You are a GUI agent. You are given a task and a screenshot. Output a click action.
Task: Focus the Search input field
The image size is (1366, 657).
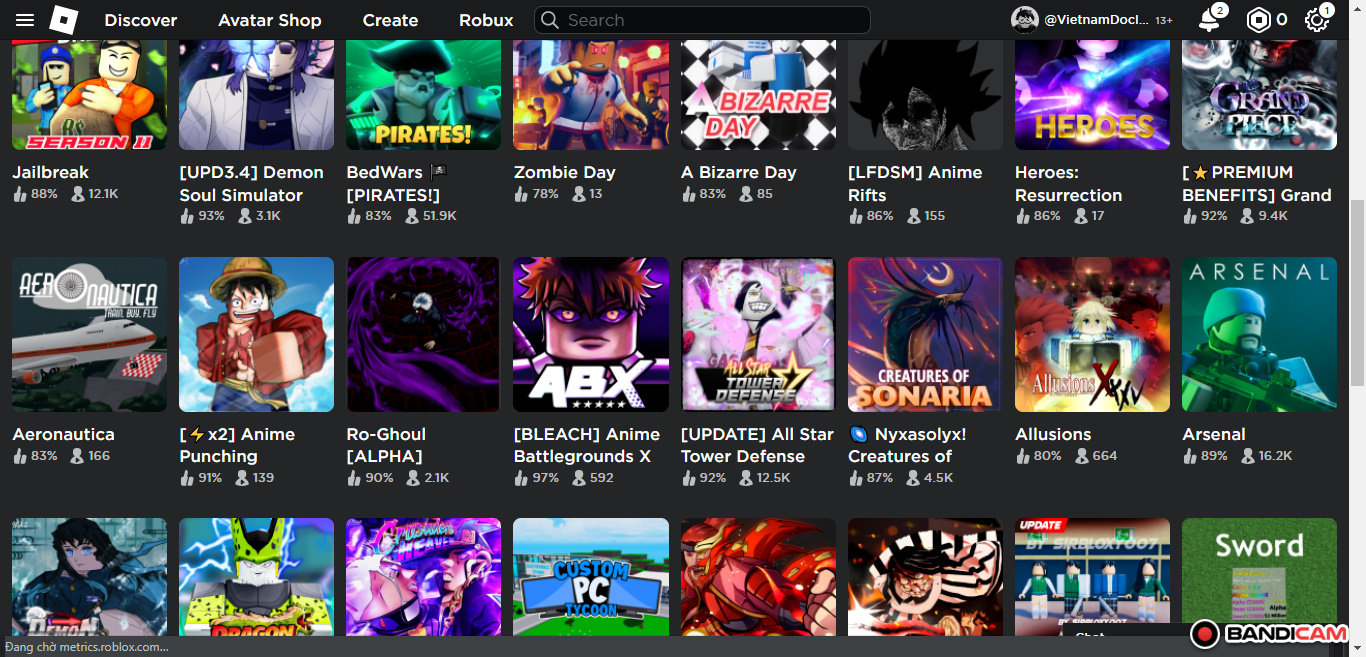702,20
